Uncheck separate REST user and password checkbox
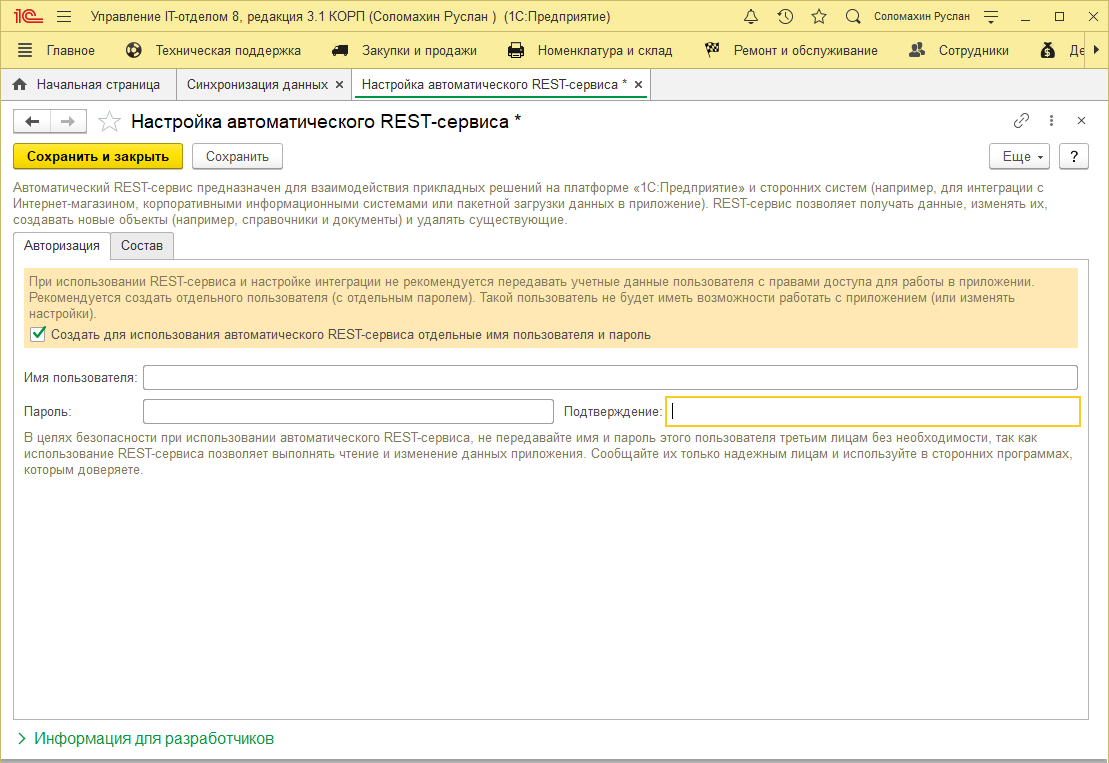The width and height of the screenshot is (1109, 763). [39, 335]
